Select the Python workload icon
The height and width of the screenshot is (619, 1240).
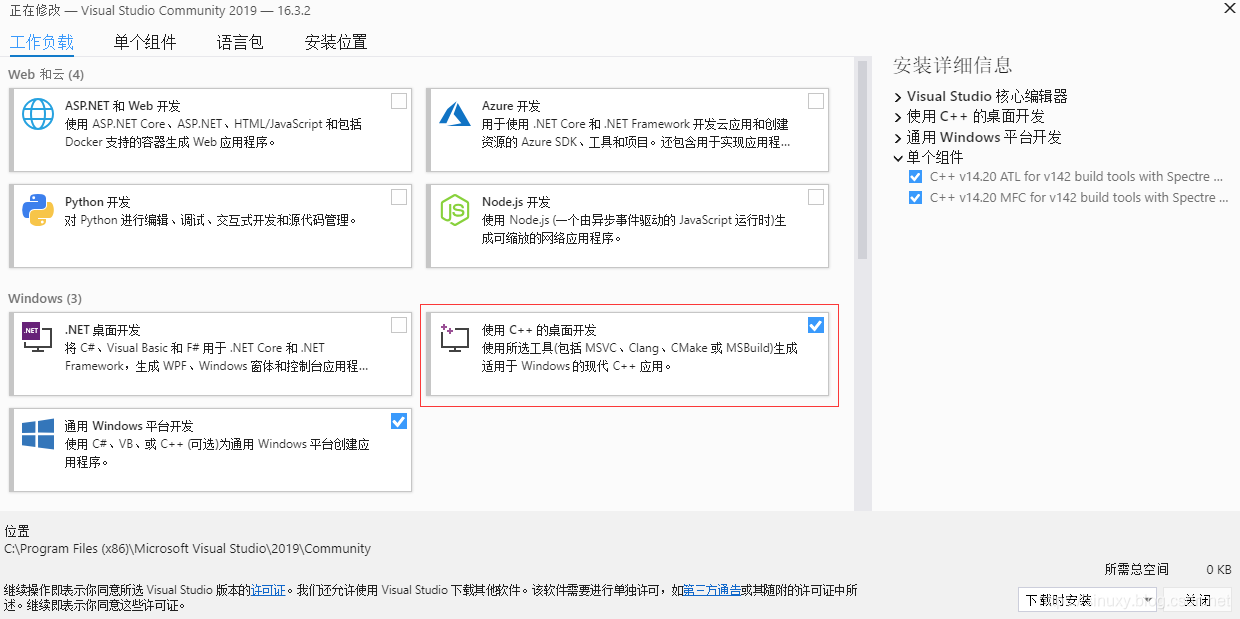[x=37, y=211]
